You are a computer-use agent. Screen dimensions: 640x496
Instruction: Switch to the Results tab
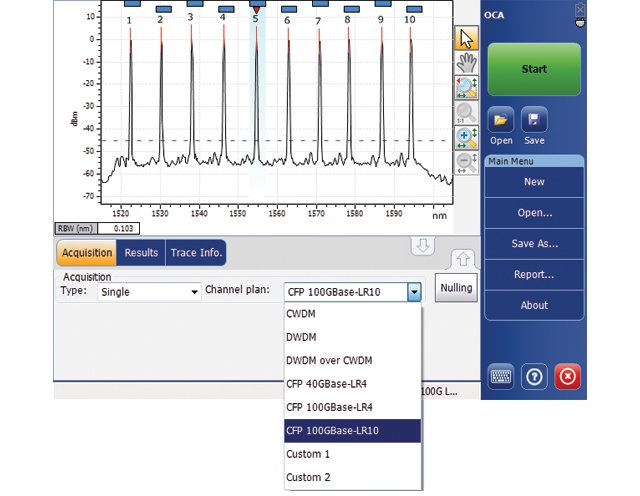[141, 253]
